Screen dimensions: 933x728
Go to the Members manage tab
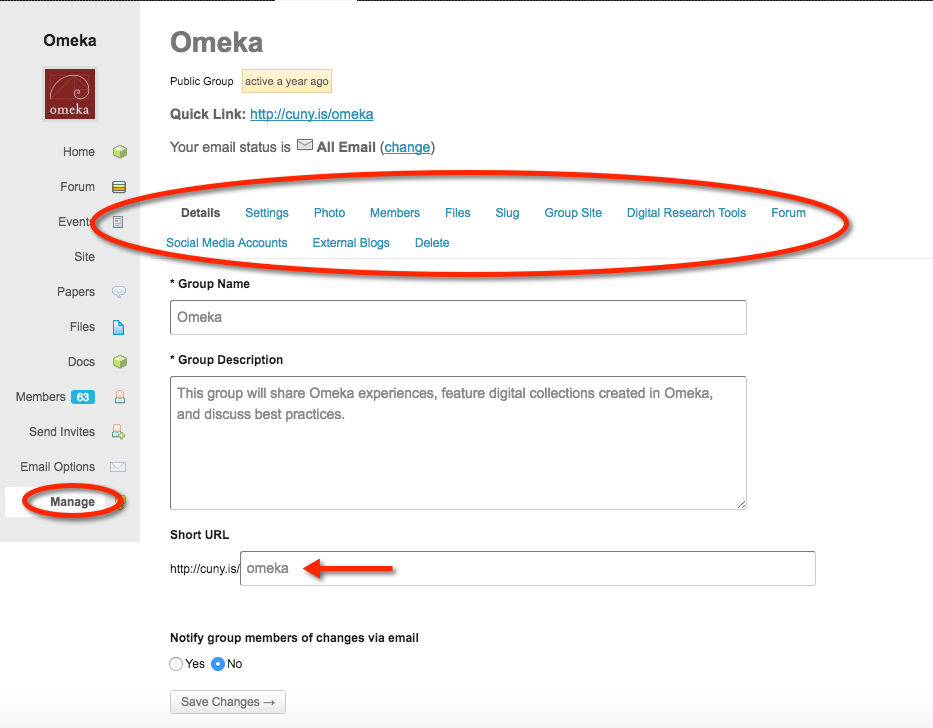point(395,213)
